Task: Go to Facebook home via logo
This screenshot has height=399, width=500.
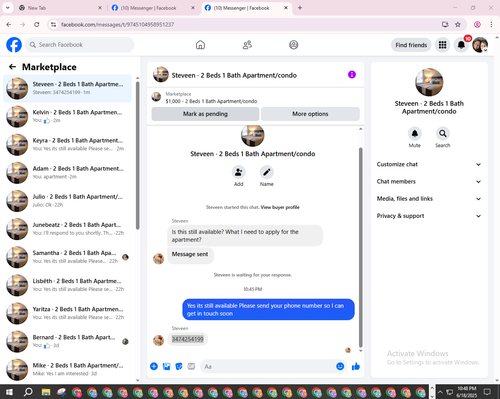Action: (x=14, y=45)
